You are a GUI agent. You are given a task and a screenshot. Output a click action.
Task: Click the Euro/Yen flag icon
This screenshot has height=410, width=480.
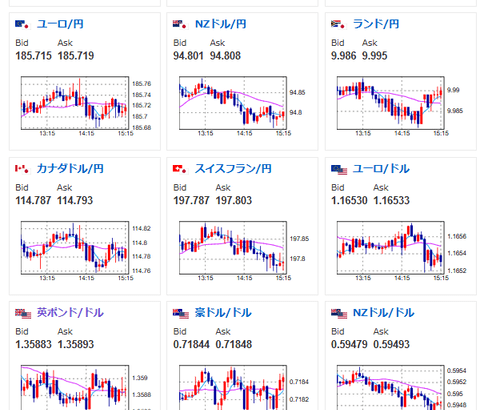(x=23, y=24)
